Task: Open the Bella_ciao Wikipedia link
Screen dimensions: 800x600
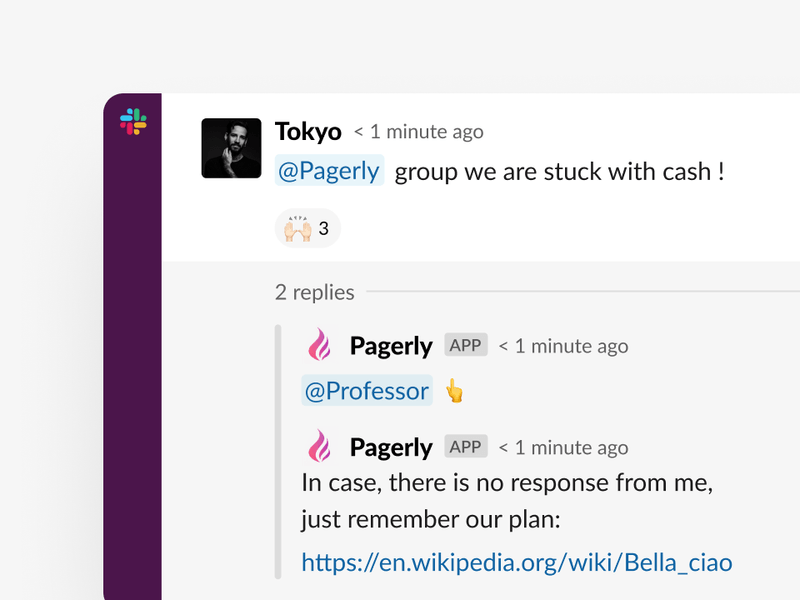Action: coord(517,563)
